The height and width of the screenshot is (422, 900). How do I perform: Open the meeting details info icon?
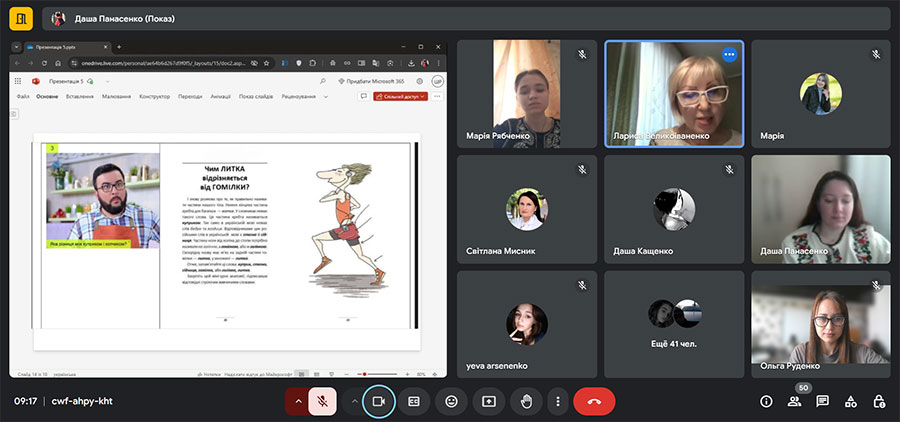[766, 401]
